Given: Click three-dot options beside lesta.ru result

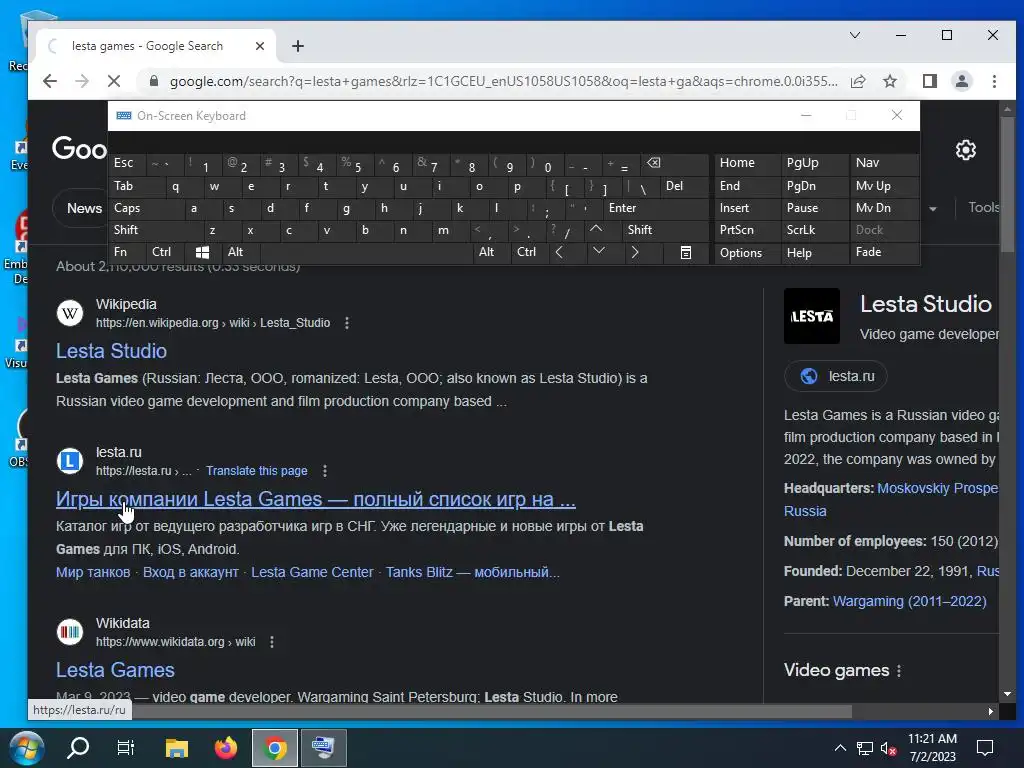Looking at the screenshot, I should click(325, 471).
